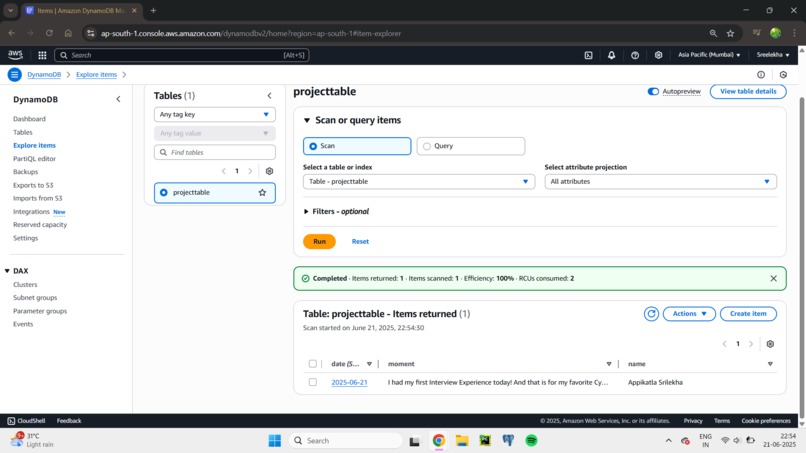Click the Reset link

click(x=360, y=241)
